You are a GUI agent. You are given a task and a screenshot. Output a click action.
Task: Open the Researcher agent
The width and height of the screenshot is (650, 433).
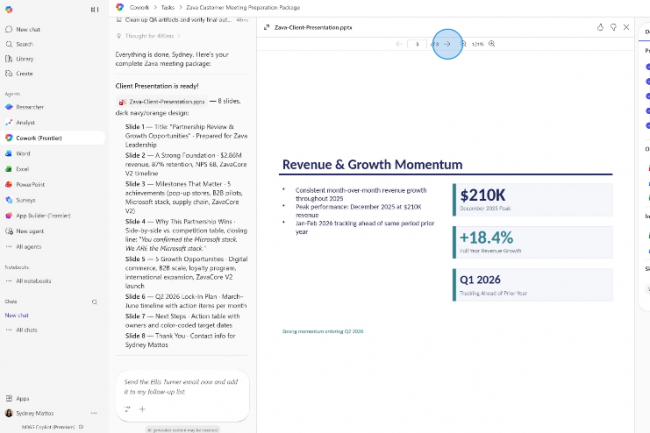tap(30, 106)
